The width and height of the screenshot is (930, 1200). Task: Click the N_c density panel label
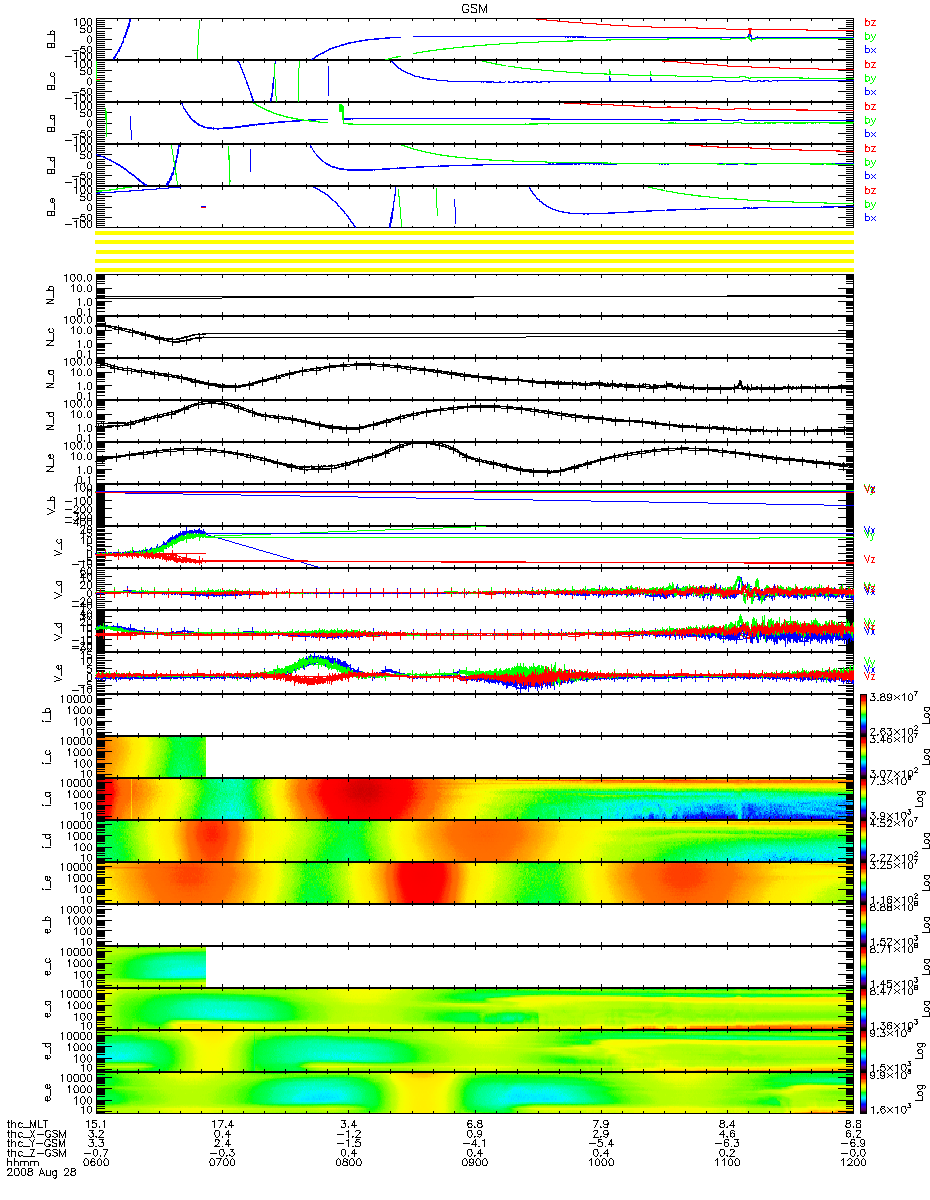point(51,337)
